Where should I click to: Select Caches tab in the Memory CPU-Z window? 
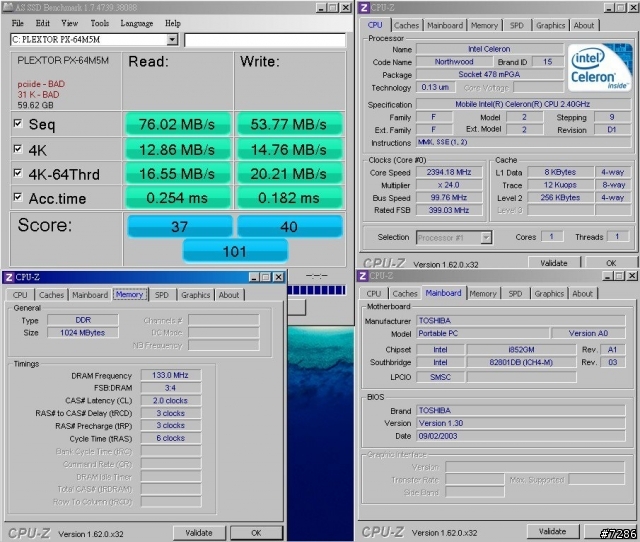[51, 295]
